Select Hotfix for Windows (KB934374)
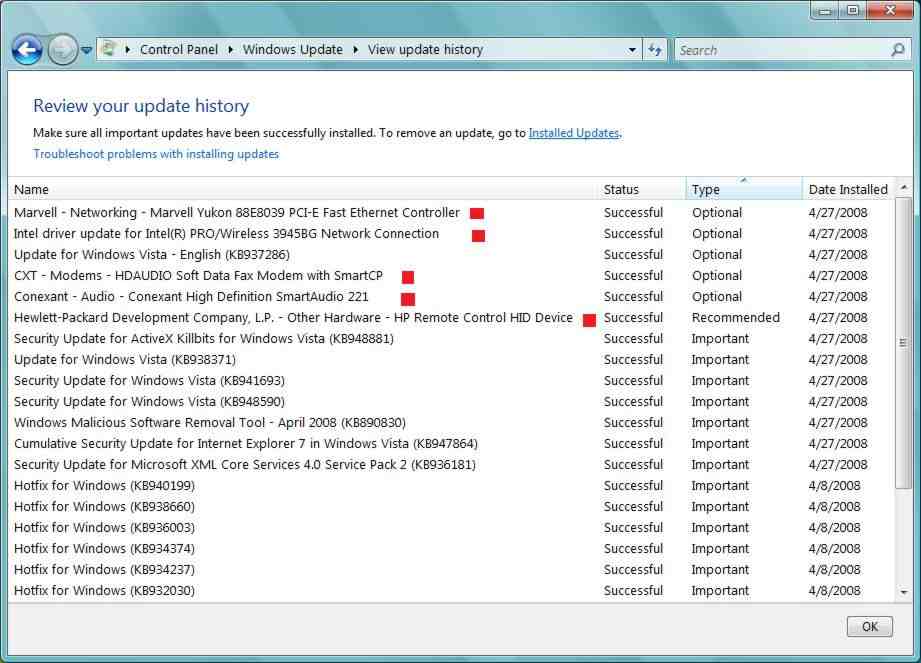 pyautogui.click(x=451, y=548)
